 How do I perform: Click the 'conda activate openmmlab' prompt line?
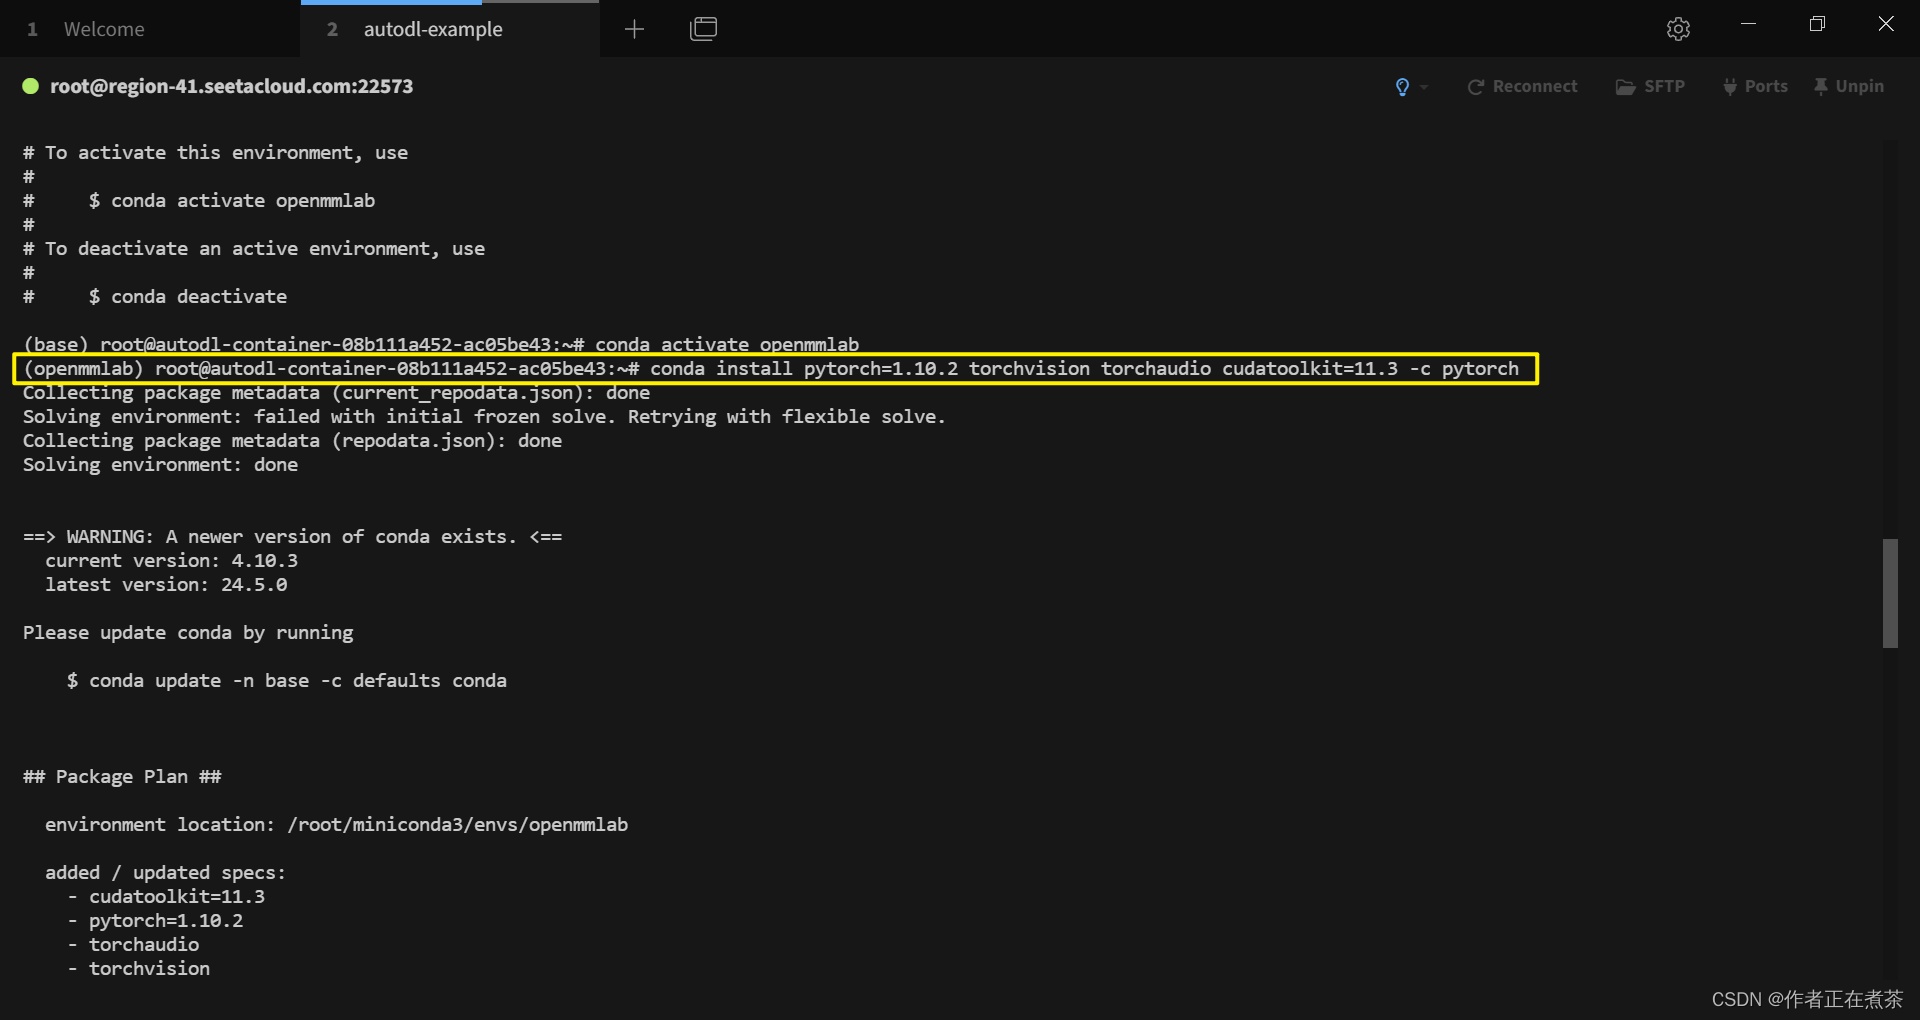tap(441, 344)
